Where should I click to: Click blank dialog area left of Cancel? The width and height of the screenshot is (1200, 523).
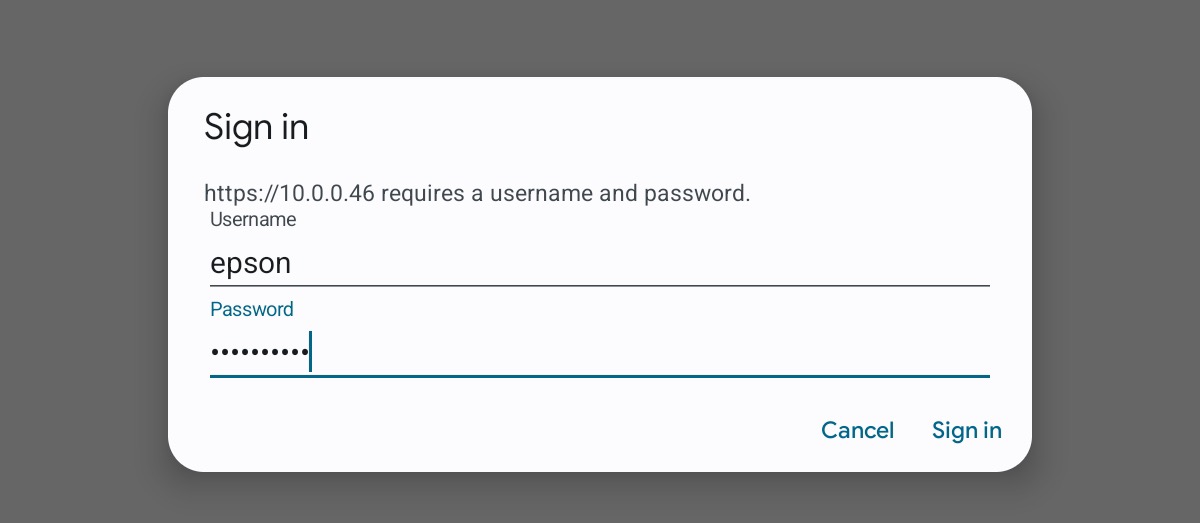coord(500,430)
